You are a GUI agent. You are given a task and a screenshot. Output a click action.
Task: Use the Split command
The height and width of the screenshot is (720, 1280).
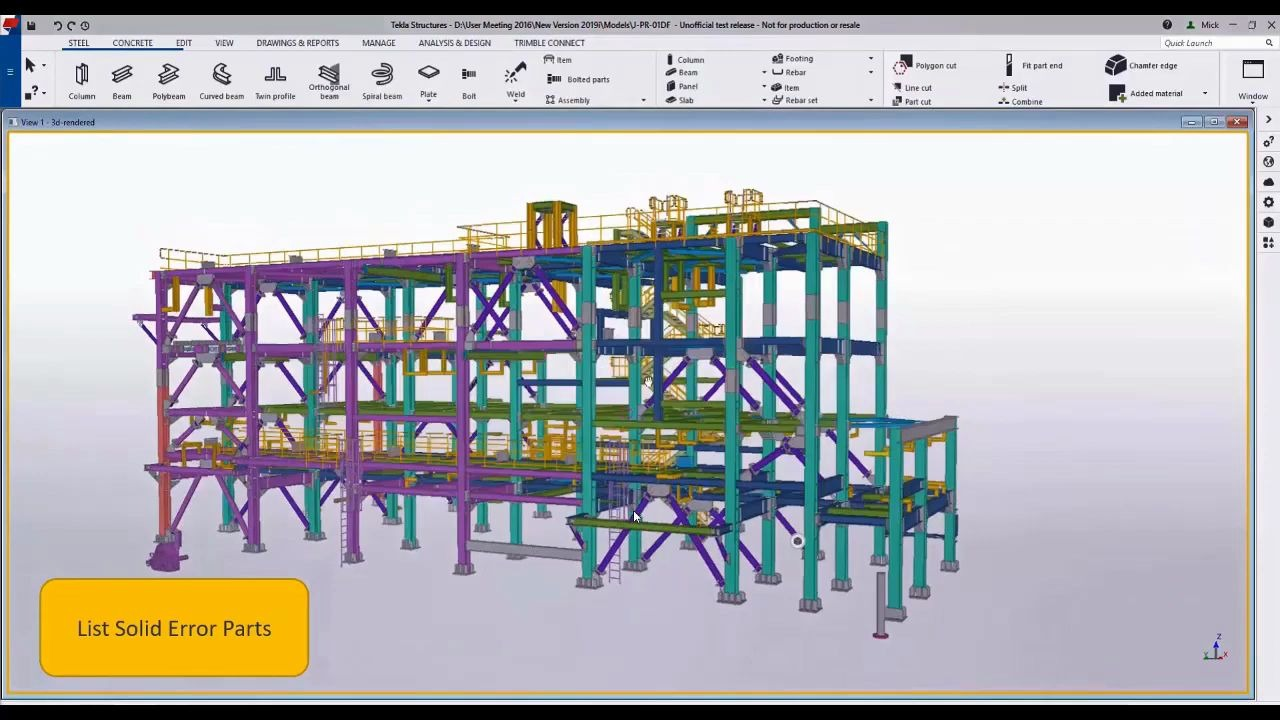click(1013, 88)
